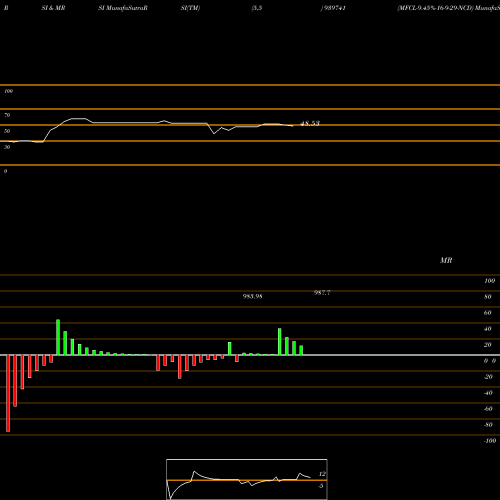The width and height of the screenshot is (500, 500).
Task: Click the RSI axis label 50
Action: coord(7,131)
